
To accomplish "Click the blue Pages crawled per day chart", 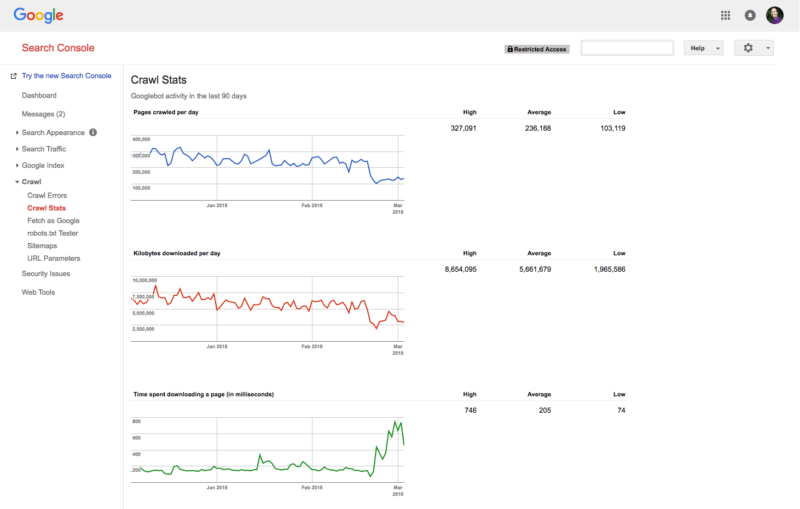I will pos(268,163).
